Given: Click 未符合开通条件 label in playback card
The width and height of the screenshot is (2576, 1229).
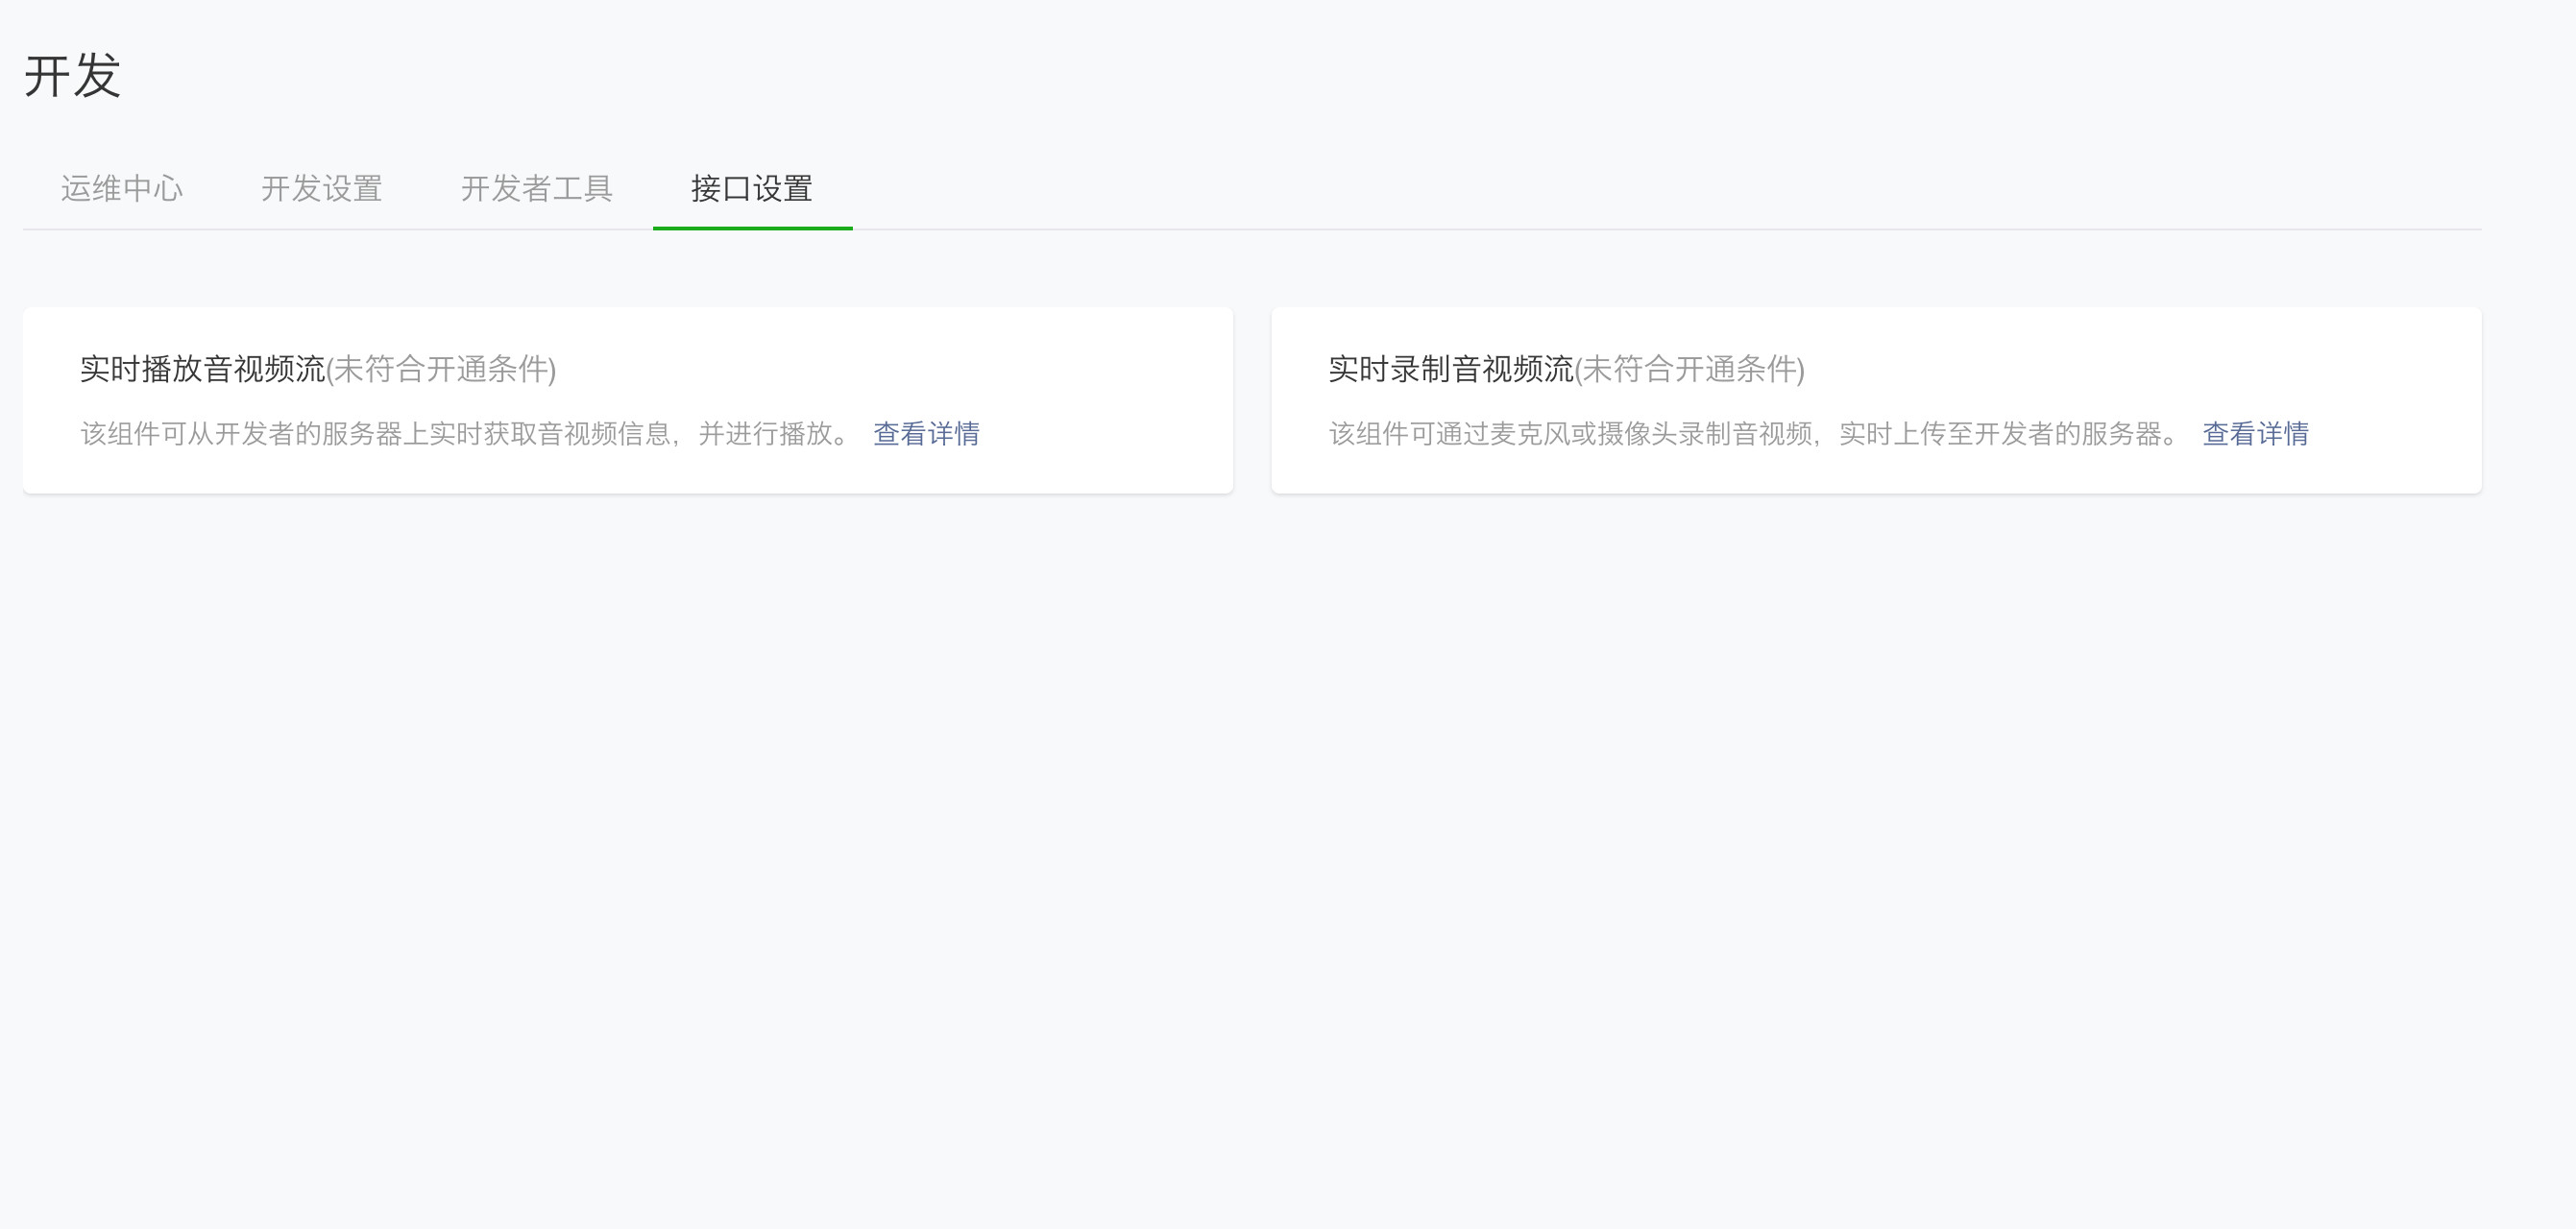Looking at the screenshot, I should [x=441, y=369].
